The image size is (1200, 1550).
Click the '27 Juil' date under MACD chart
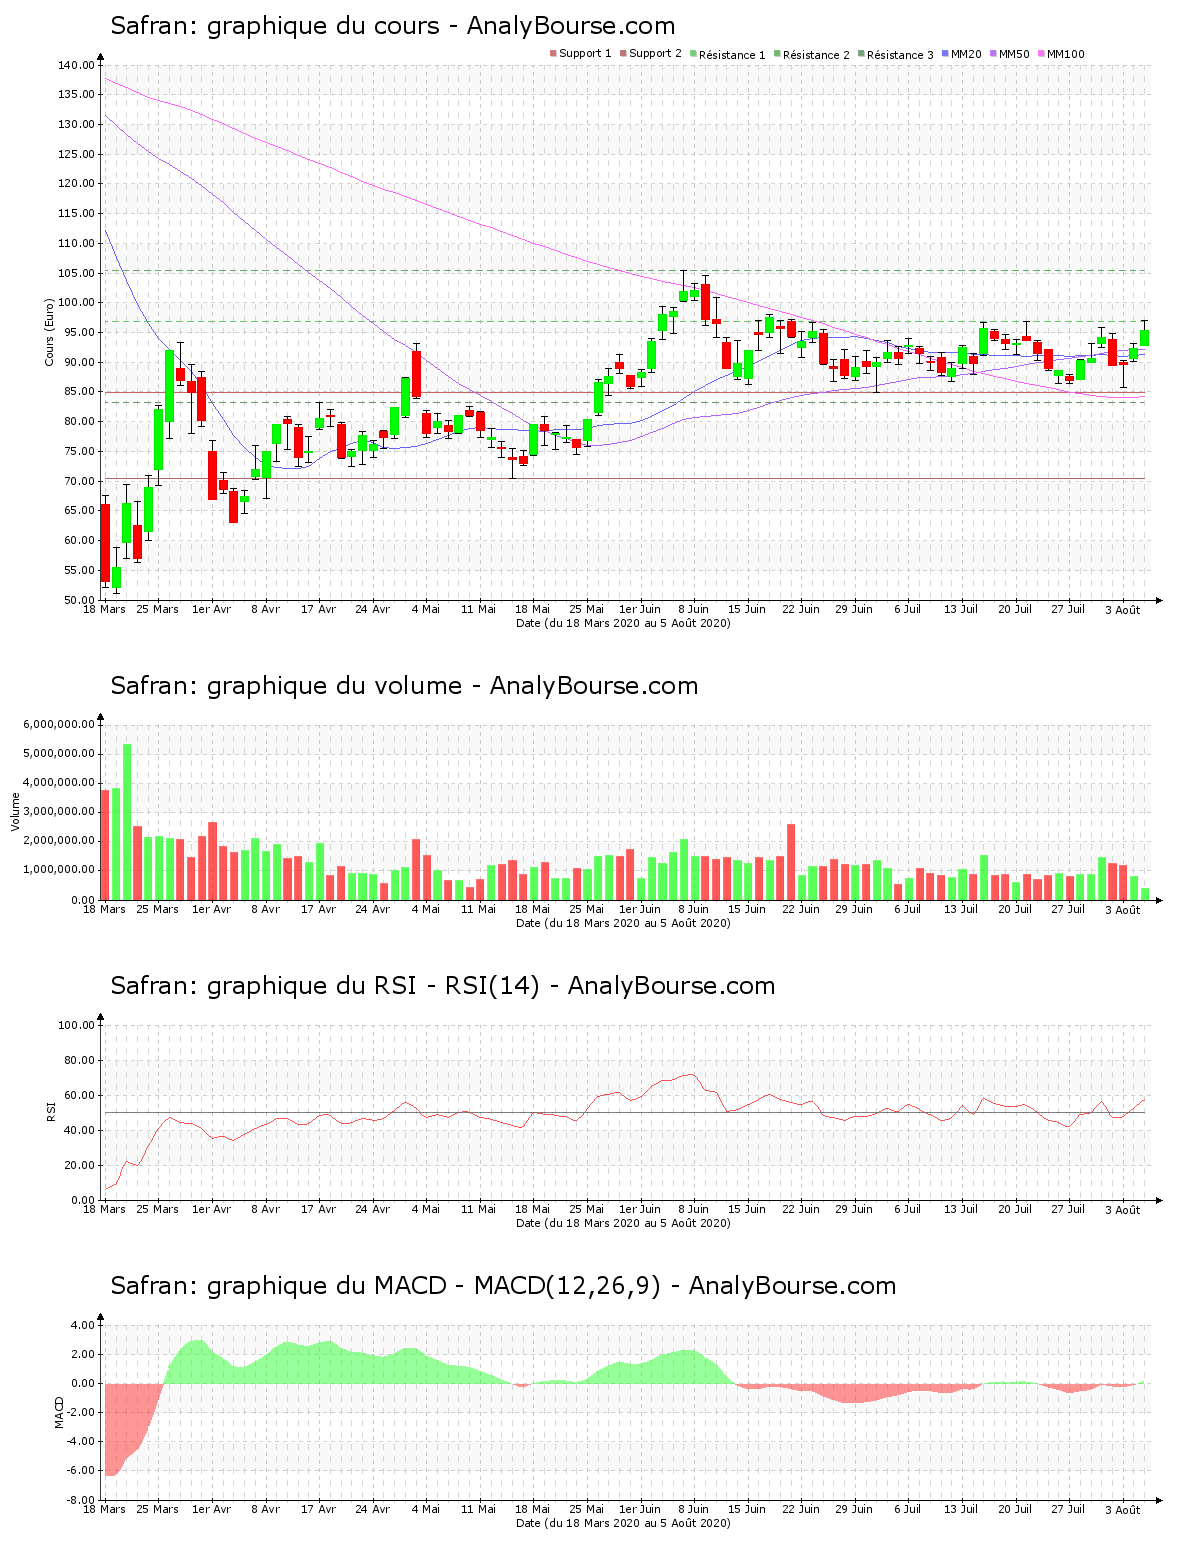coord(1068,1509)
